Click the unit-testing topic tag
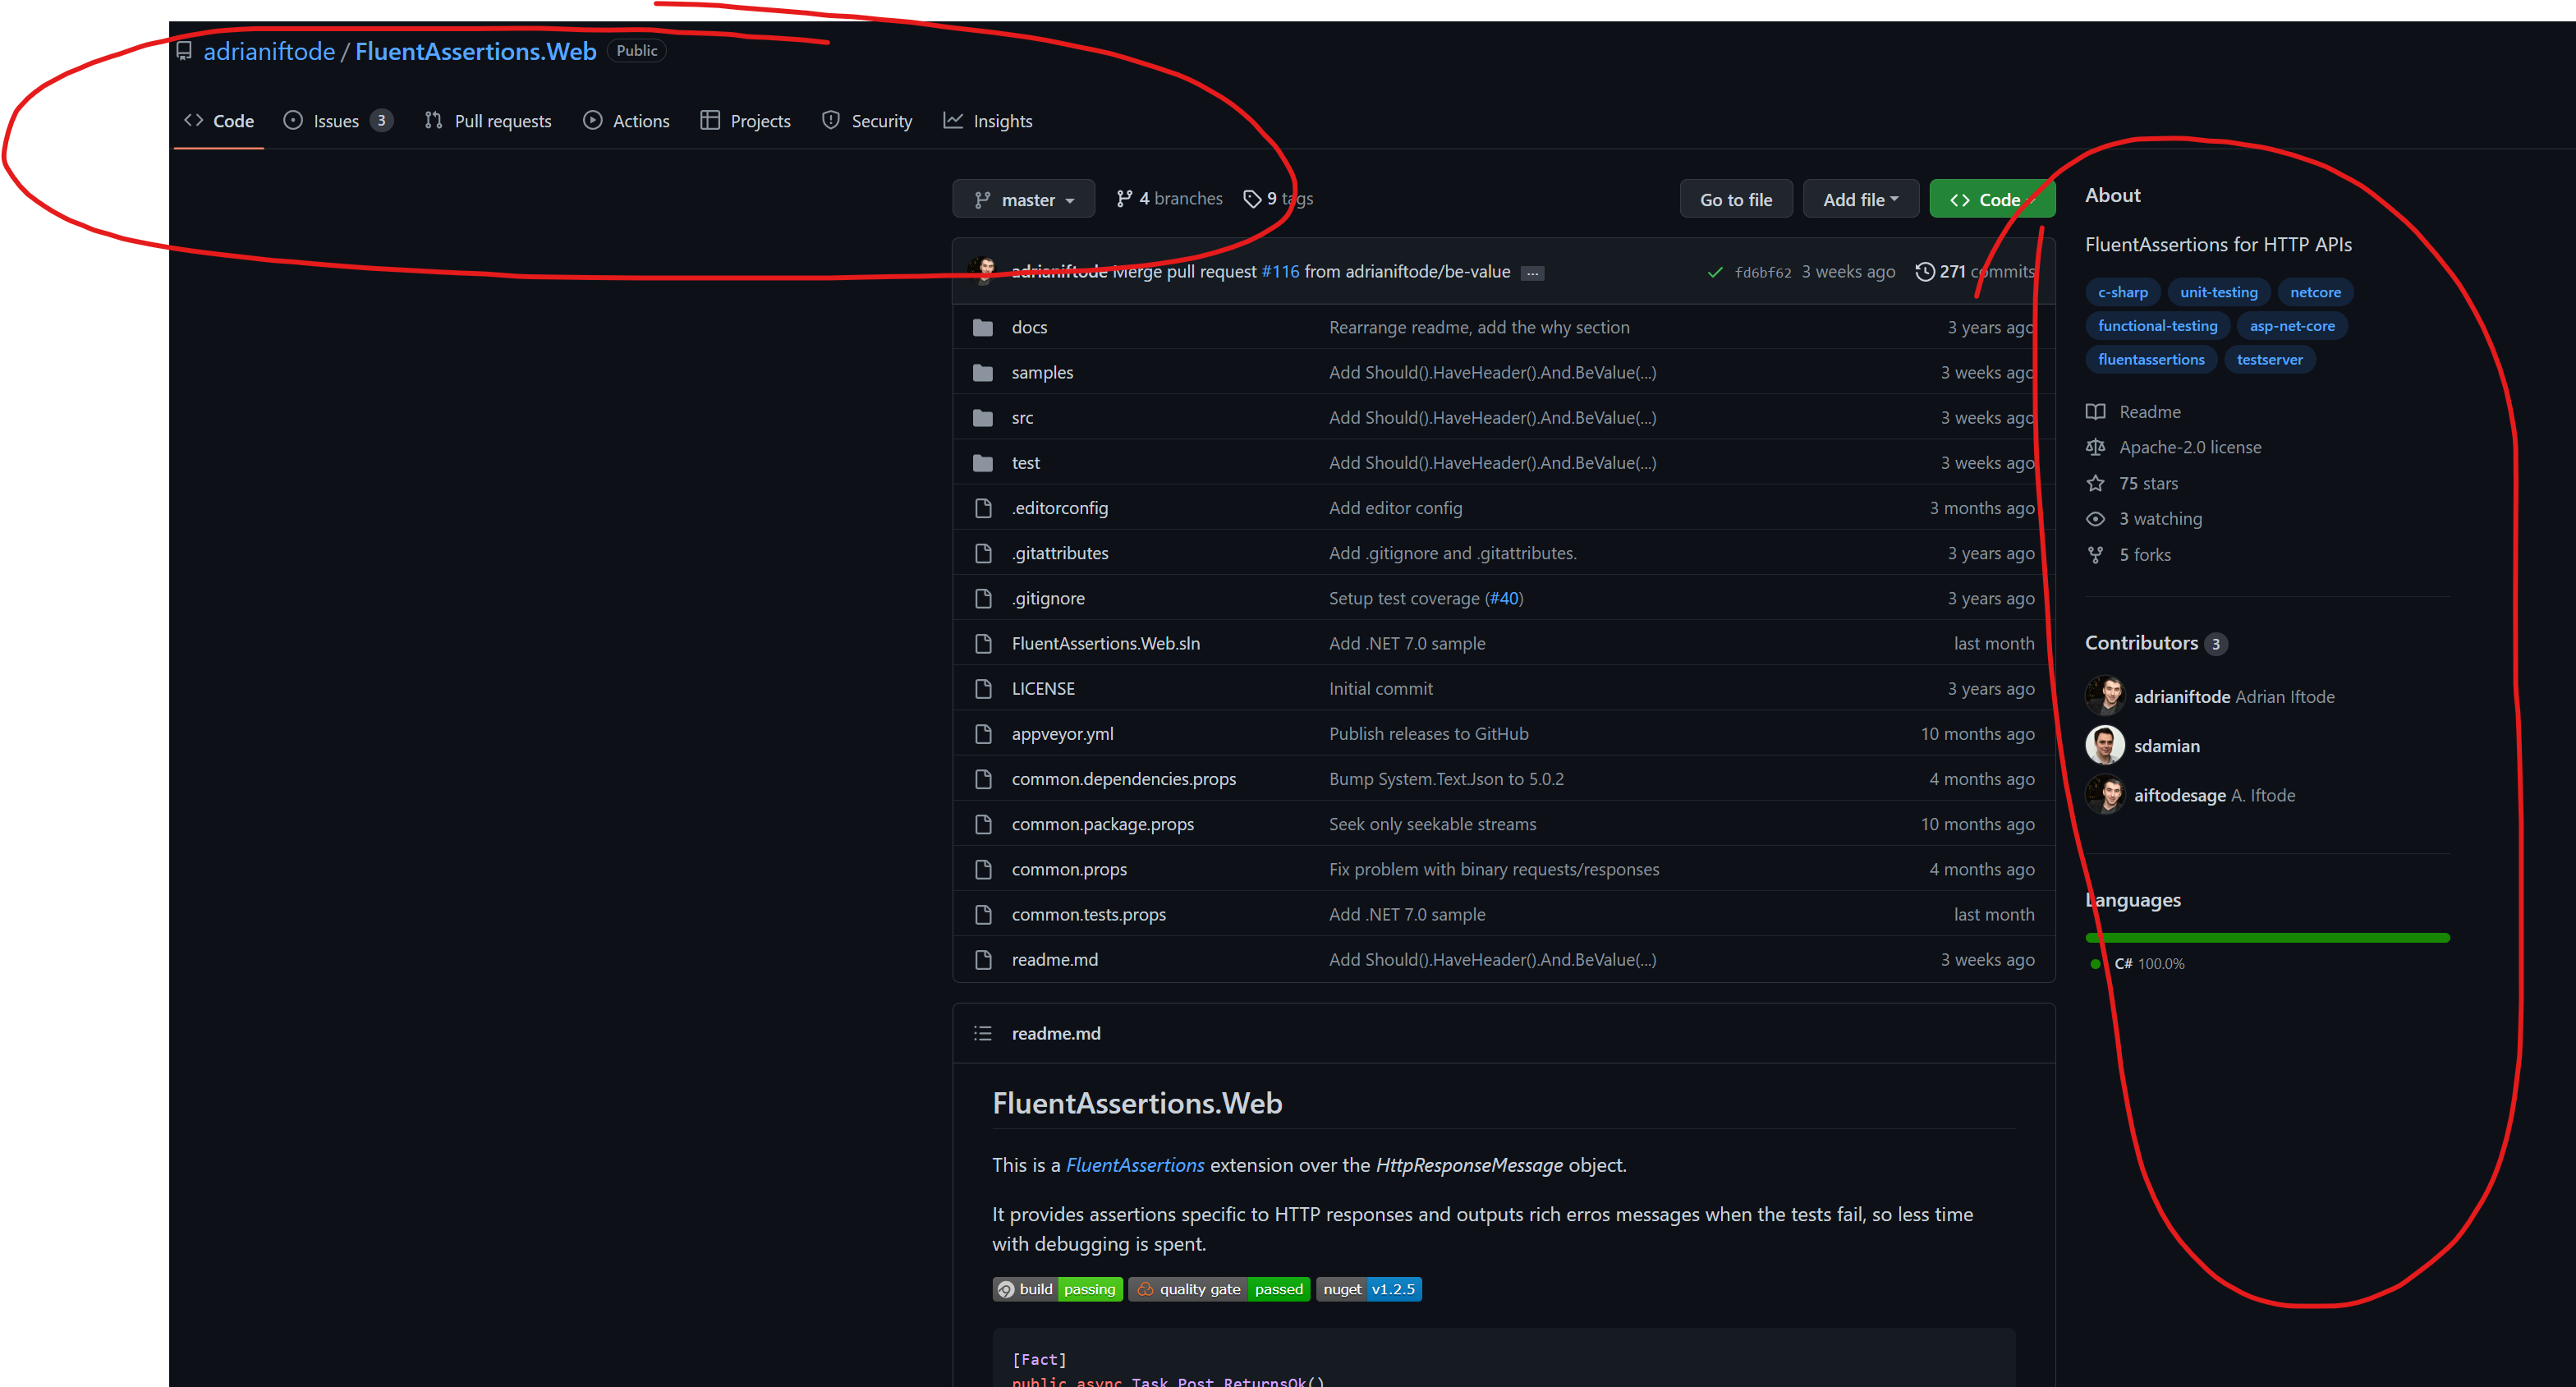The width and height of the screenshot is (2576, 1387). (2218, 292)
